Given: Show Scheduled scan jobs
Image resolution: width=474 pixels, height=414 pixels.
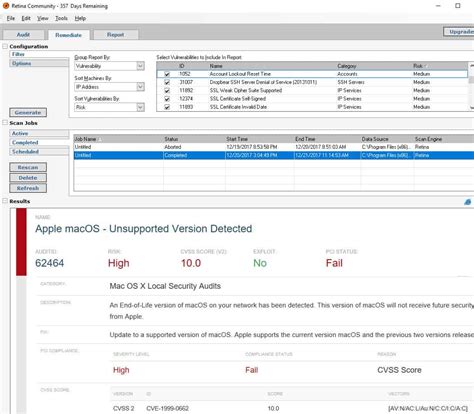Looking at the screenshot, I should (39, 152).
